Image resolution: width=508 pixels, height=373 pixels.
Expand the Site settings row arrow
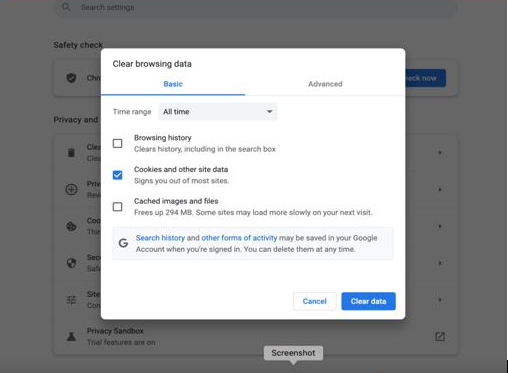(440, 300)
